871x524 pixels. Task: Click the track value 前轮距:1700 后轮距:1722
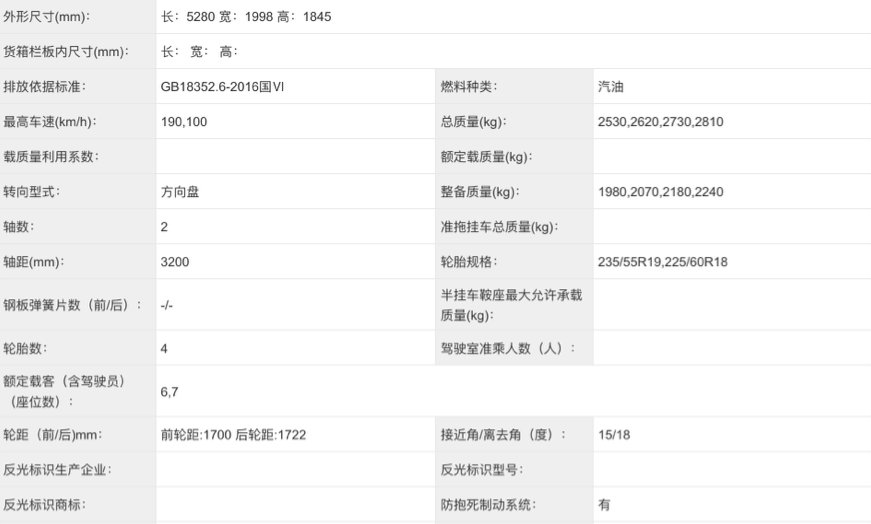tap(232, 435)
